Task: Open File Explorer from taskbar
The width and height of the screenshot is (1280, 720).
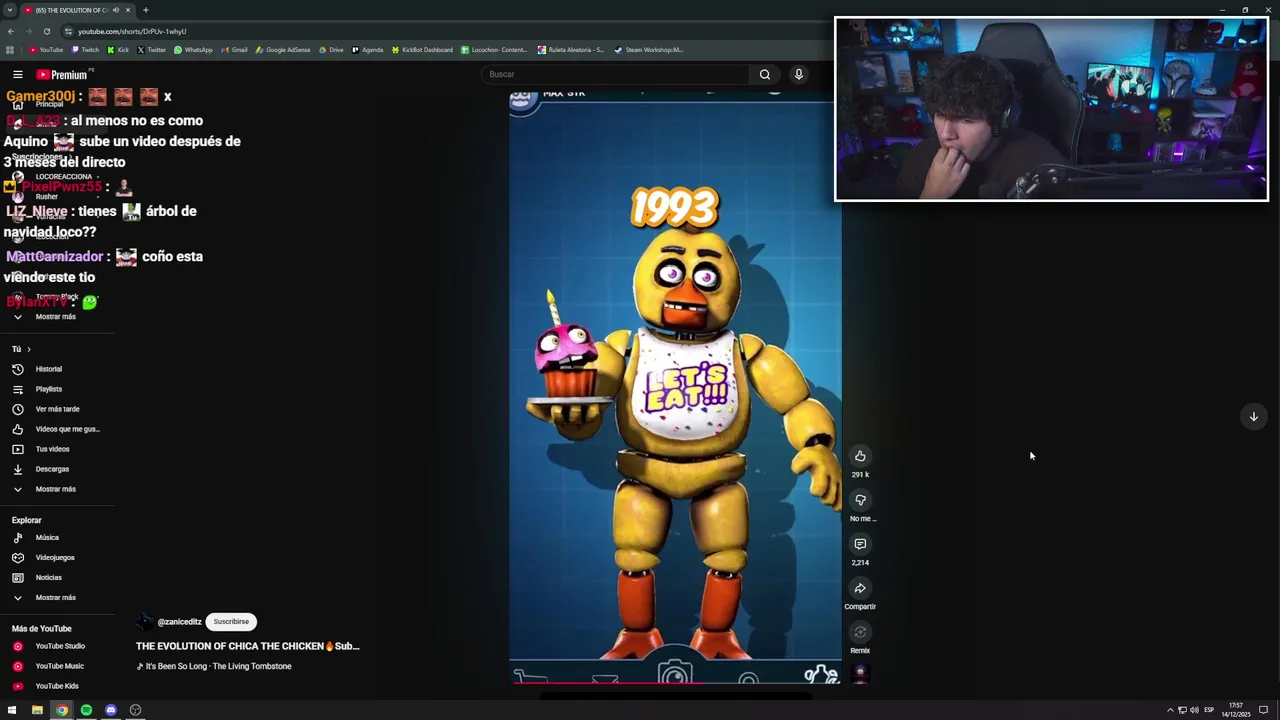Action: 37,710
